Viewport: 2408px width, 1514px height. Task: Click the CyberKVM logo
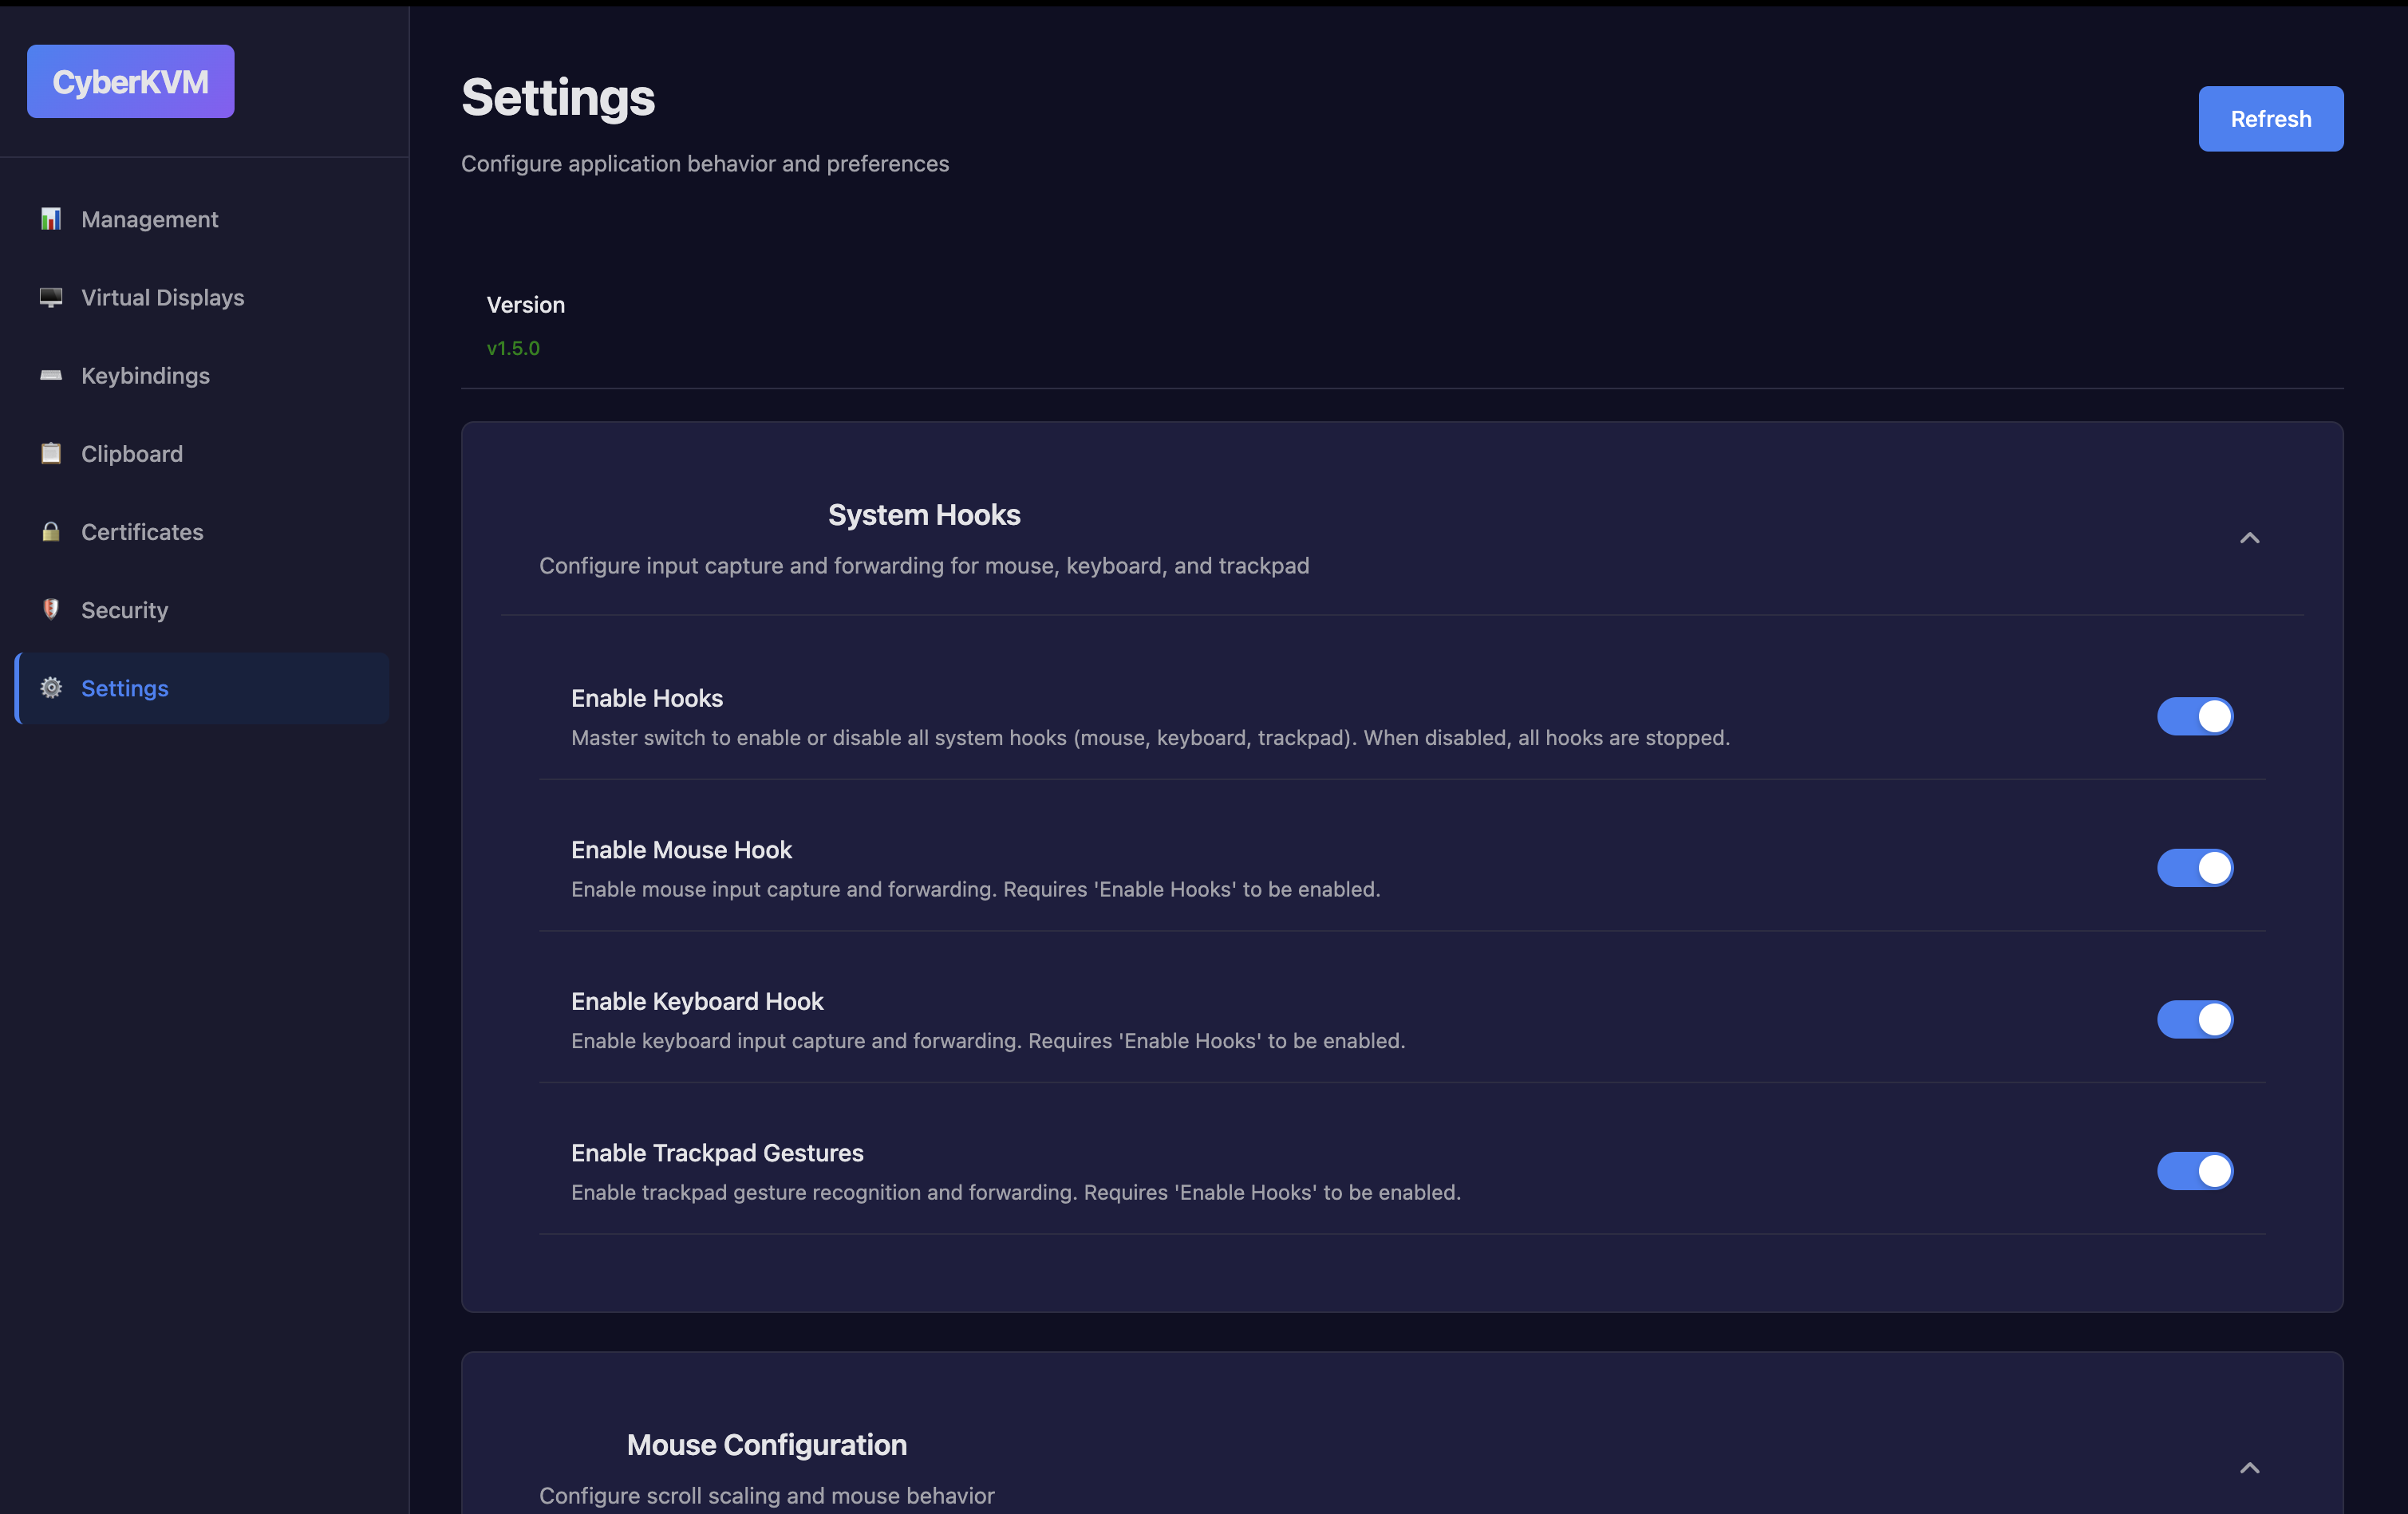pos(130,81)
